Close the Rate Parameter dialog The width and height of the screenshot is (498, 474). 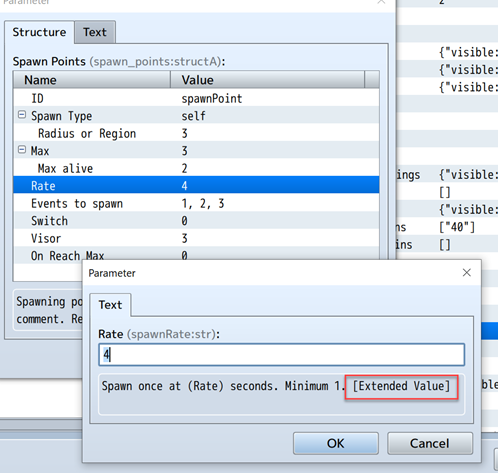click(467, 273)
